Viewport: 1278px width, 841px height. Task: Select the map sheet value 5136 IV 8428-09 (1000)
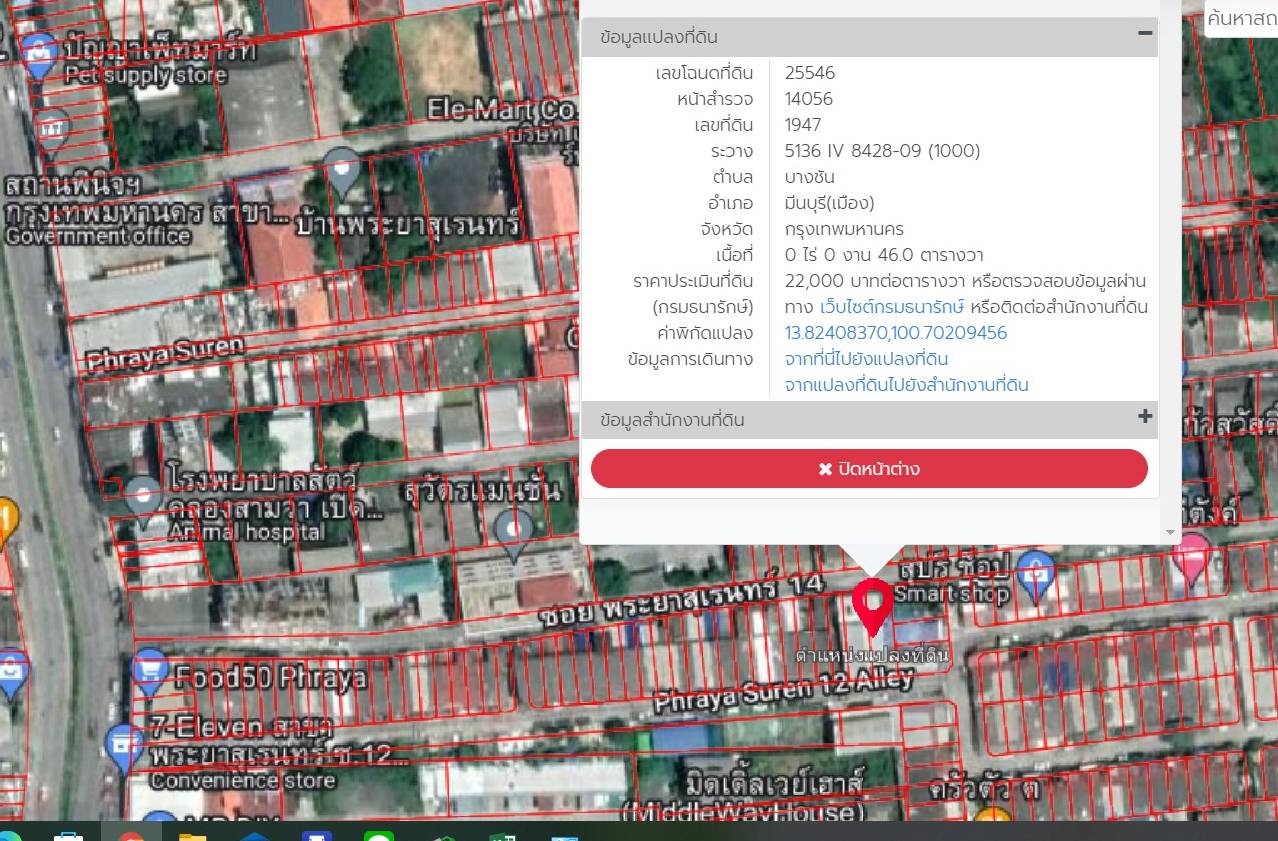point(883,151)
